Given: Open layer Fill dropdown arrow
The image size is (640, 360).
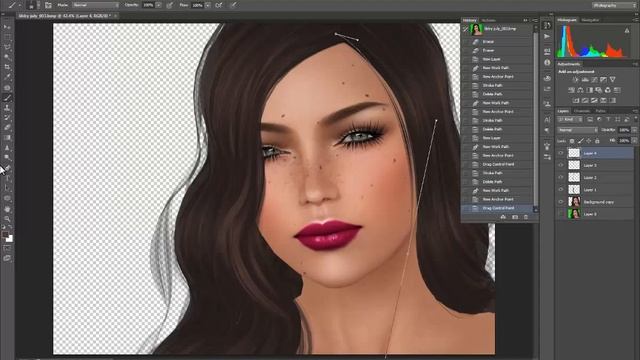Looking at the screenshot, I should pyautogui.click(x=634, y=141).
